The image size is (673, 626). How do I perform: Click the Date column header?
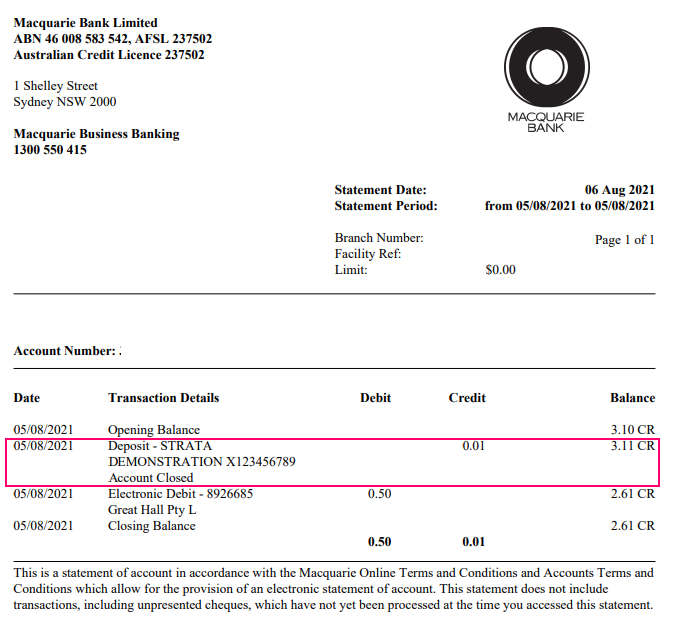27,398
